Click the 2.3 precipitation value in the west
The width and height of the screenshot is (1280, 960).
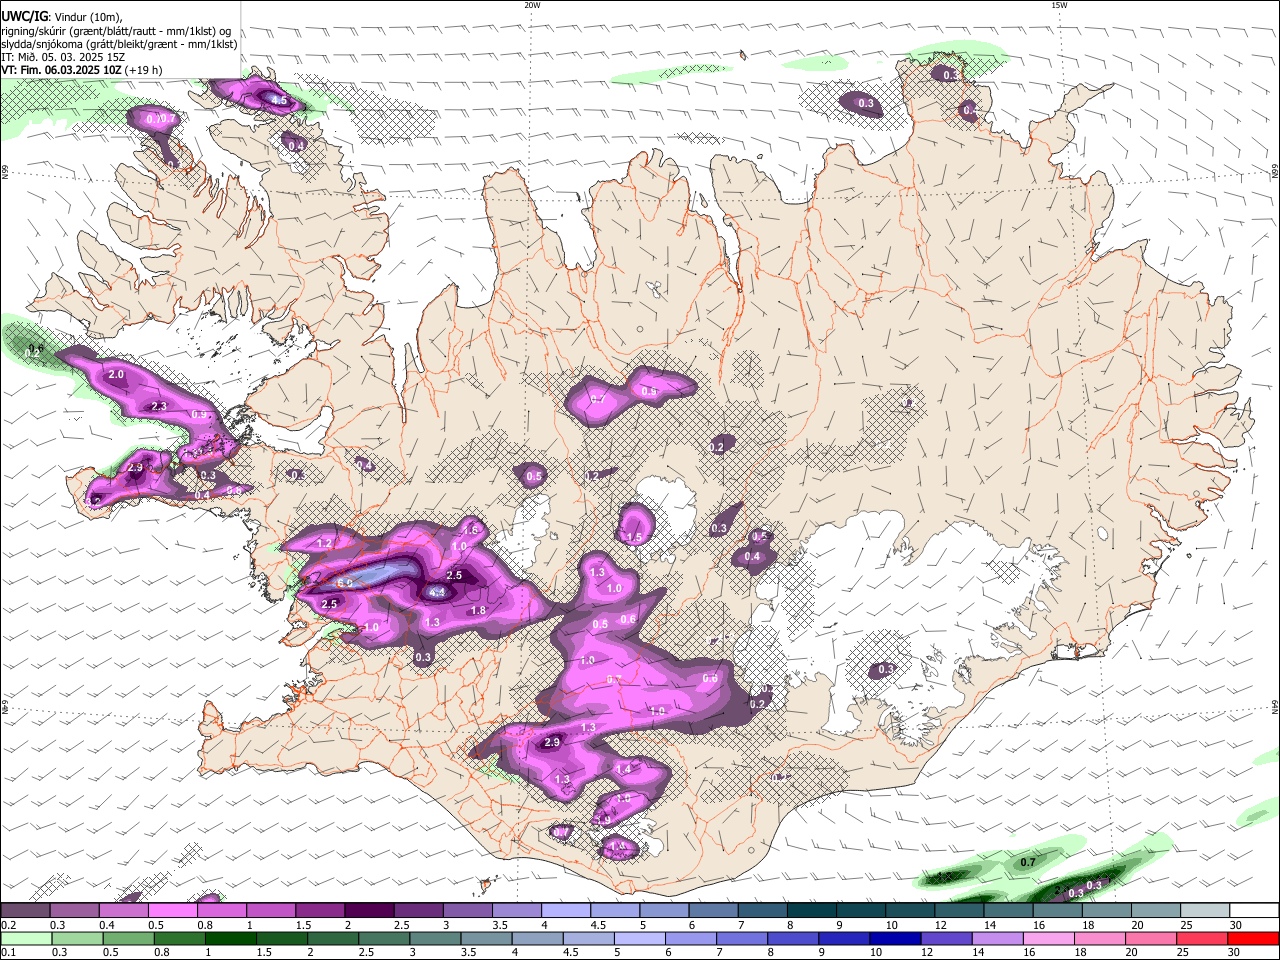pyautogui.click(x=158, y=407)
